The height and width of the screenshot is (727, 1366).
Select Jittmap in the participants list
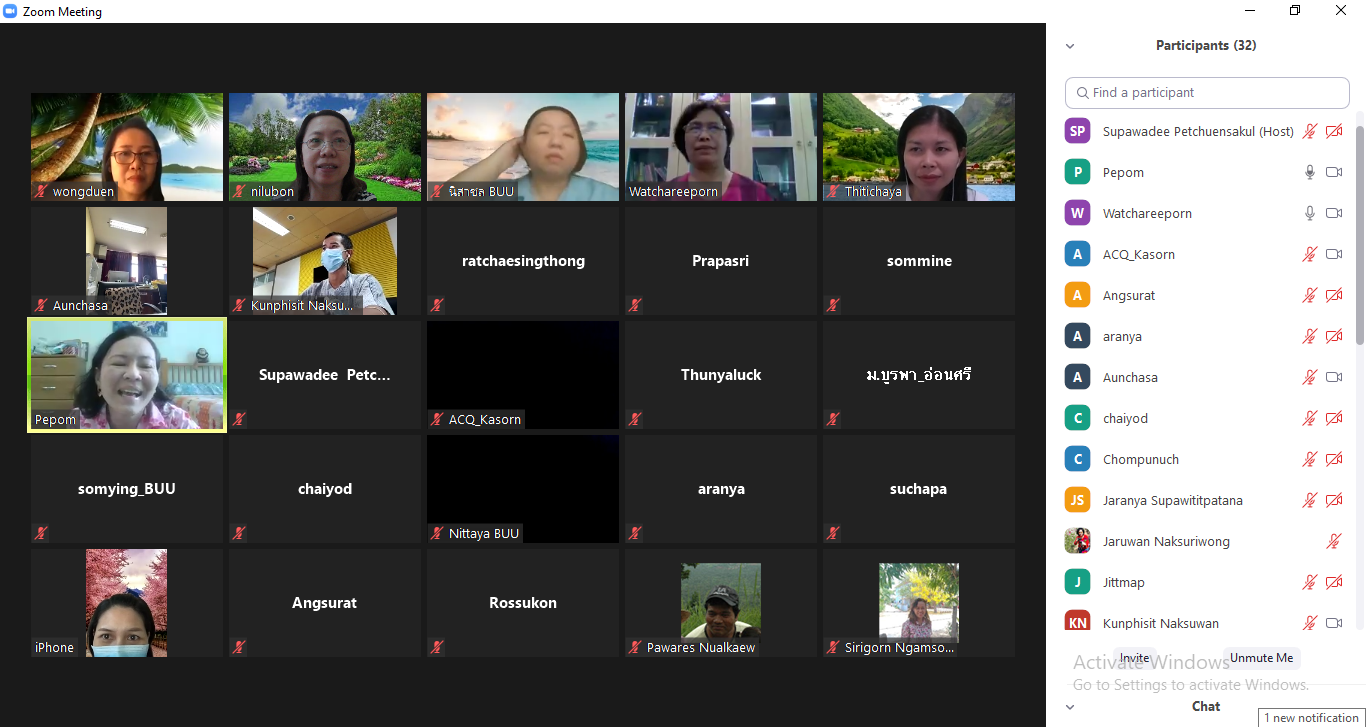pos(1123,582)
